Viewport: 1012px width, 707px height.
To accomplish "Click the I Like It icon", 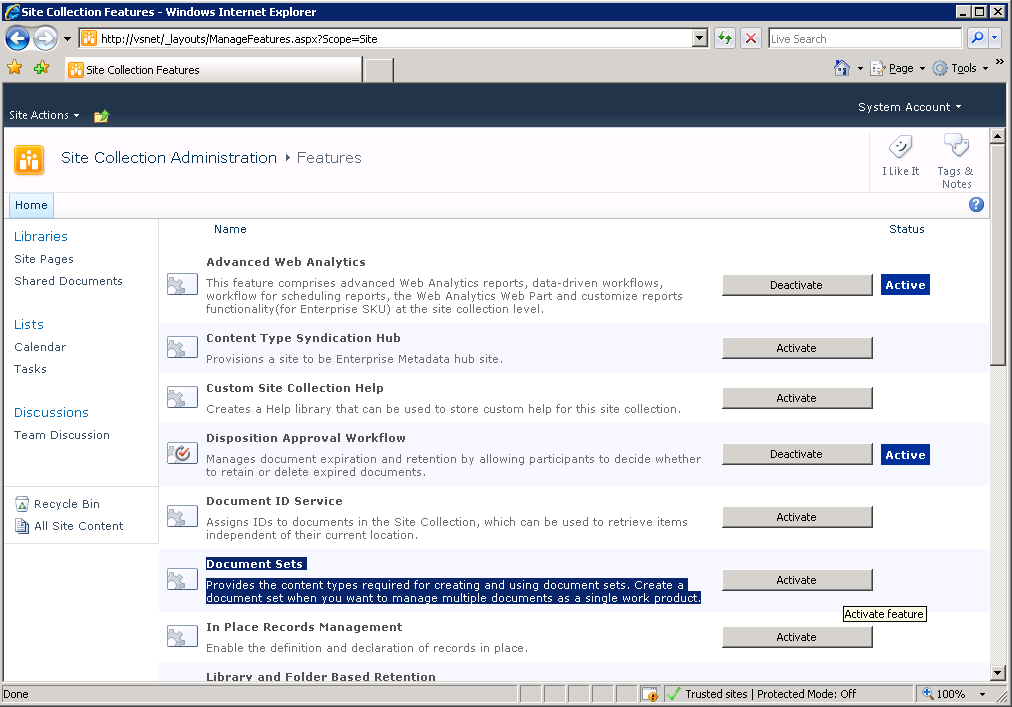I will point(900,150).
